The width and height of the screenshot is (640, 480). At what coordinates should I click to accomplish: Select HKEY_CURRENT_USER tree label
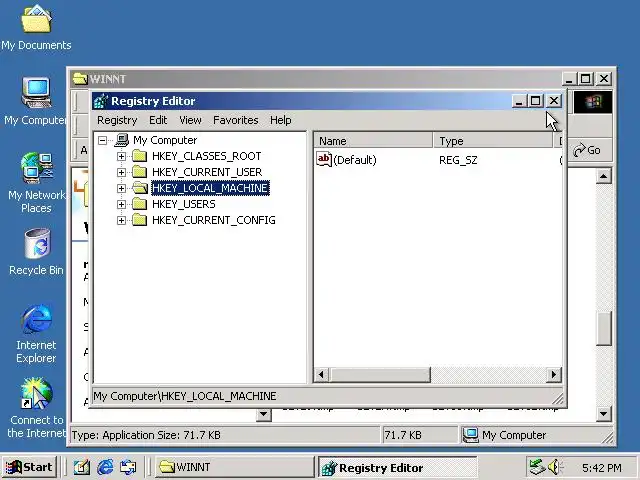(207, 172)
